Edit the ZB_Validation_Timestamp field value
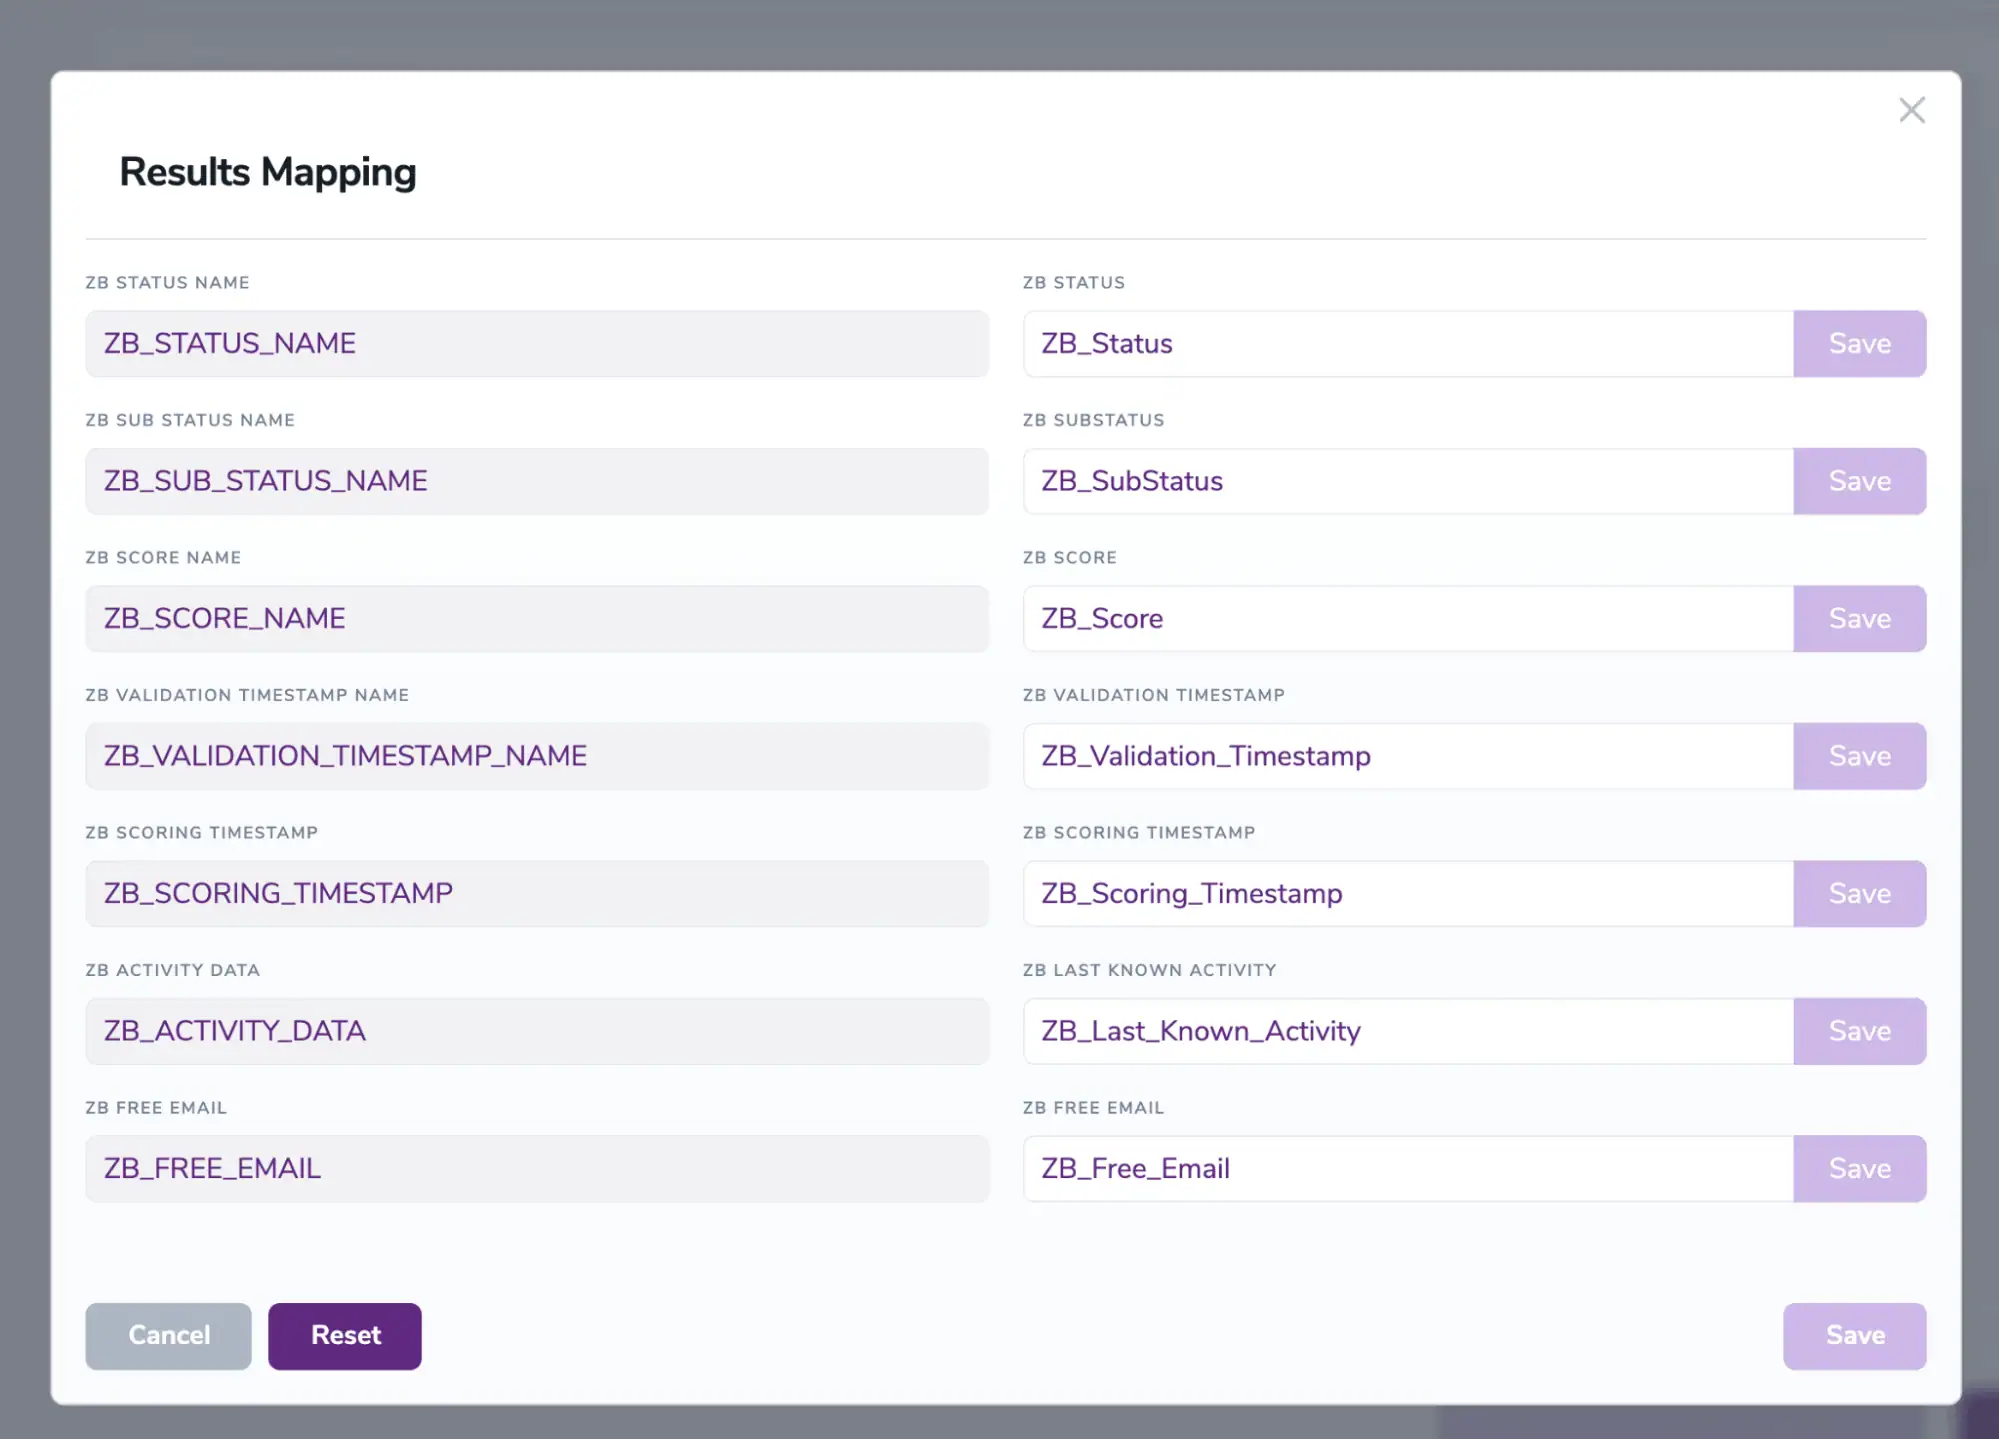Screen dimensions: 1999x1439 1400,756
